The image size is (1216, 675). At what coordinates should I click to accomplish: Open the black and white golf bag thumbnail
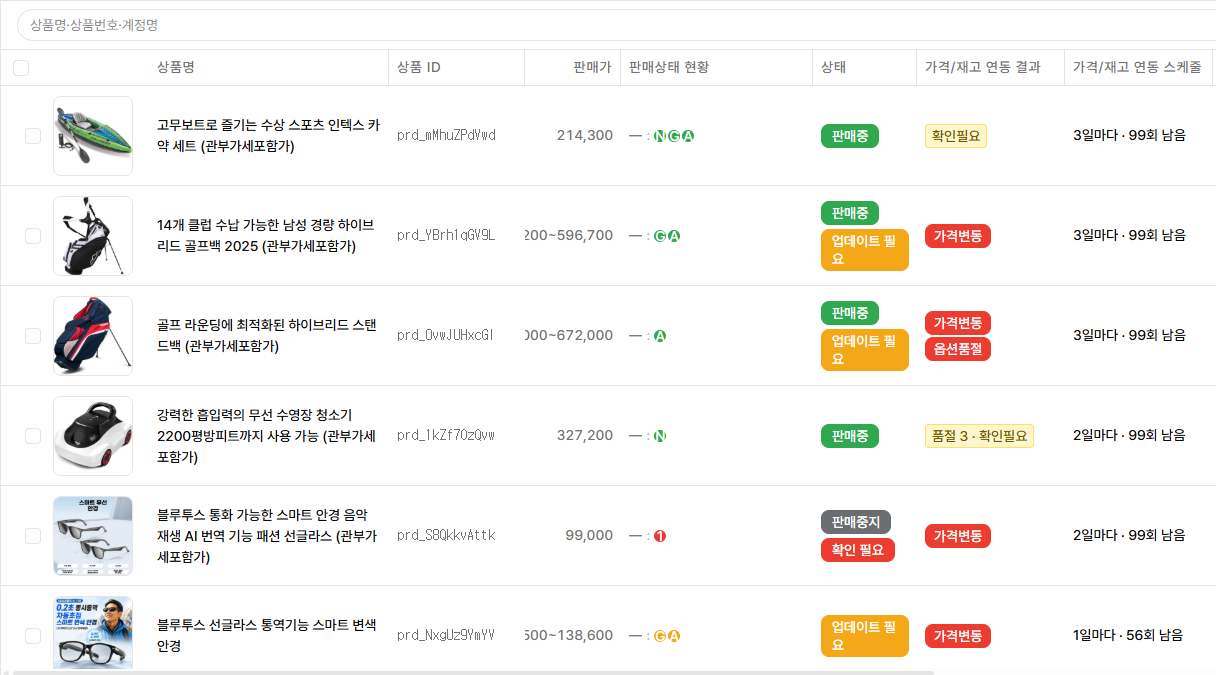(x=93, y=236)
